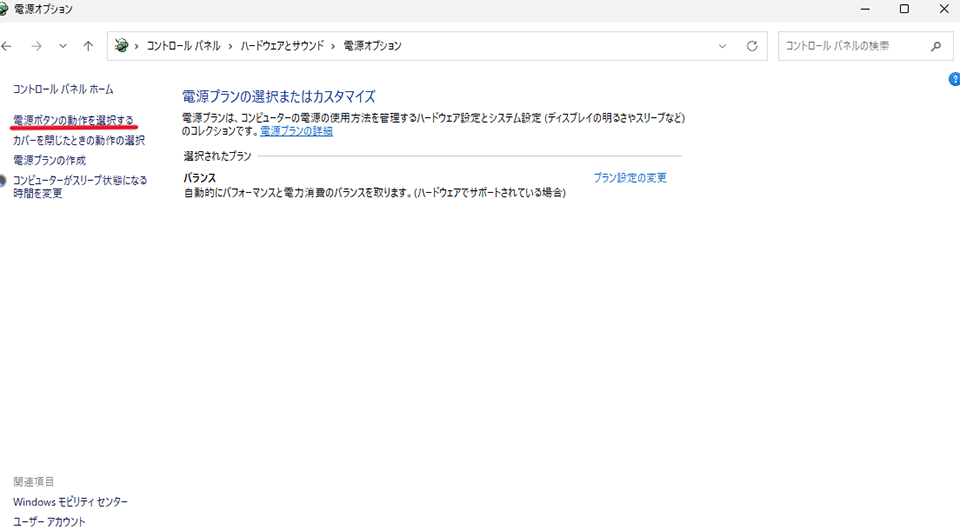
Task: Select カバーを閉じたときの動作の選択 in the sidebar
Action: pyautogui.click(x=79, y=140)
